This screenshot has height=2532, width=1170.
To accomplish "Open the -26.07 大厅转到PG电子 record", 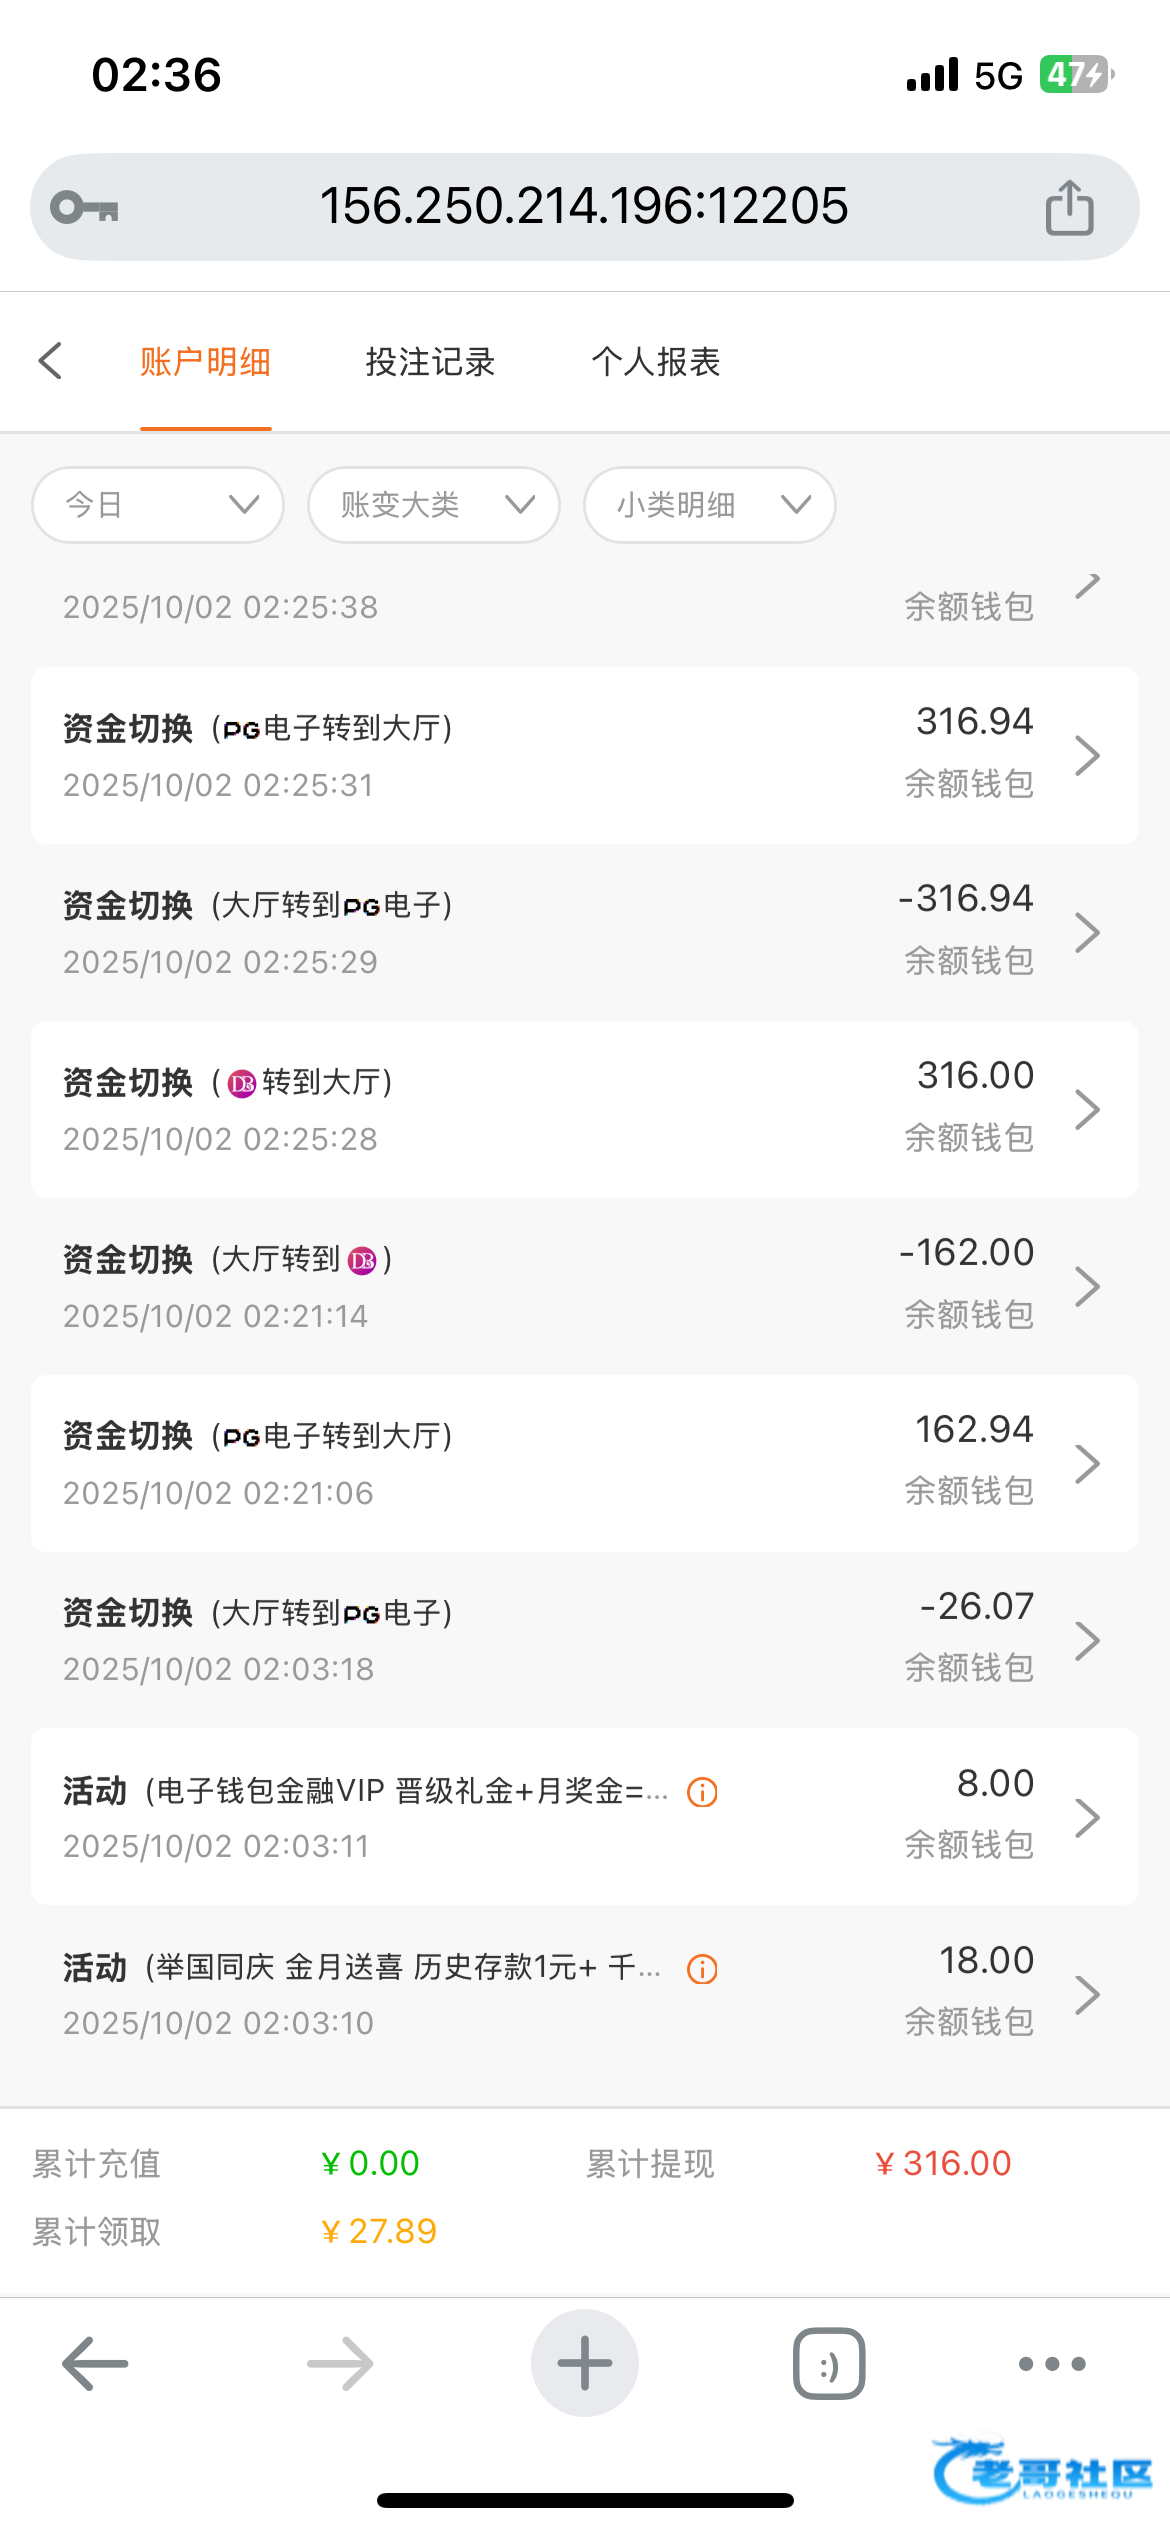I will (x=585, y=1640).
